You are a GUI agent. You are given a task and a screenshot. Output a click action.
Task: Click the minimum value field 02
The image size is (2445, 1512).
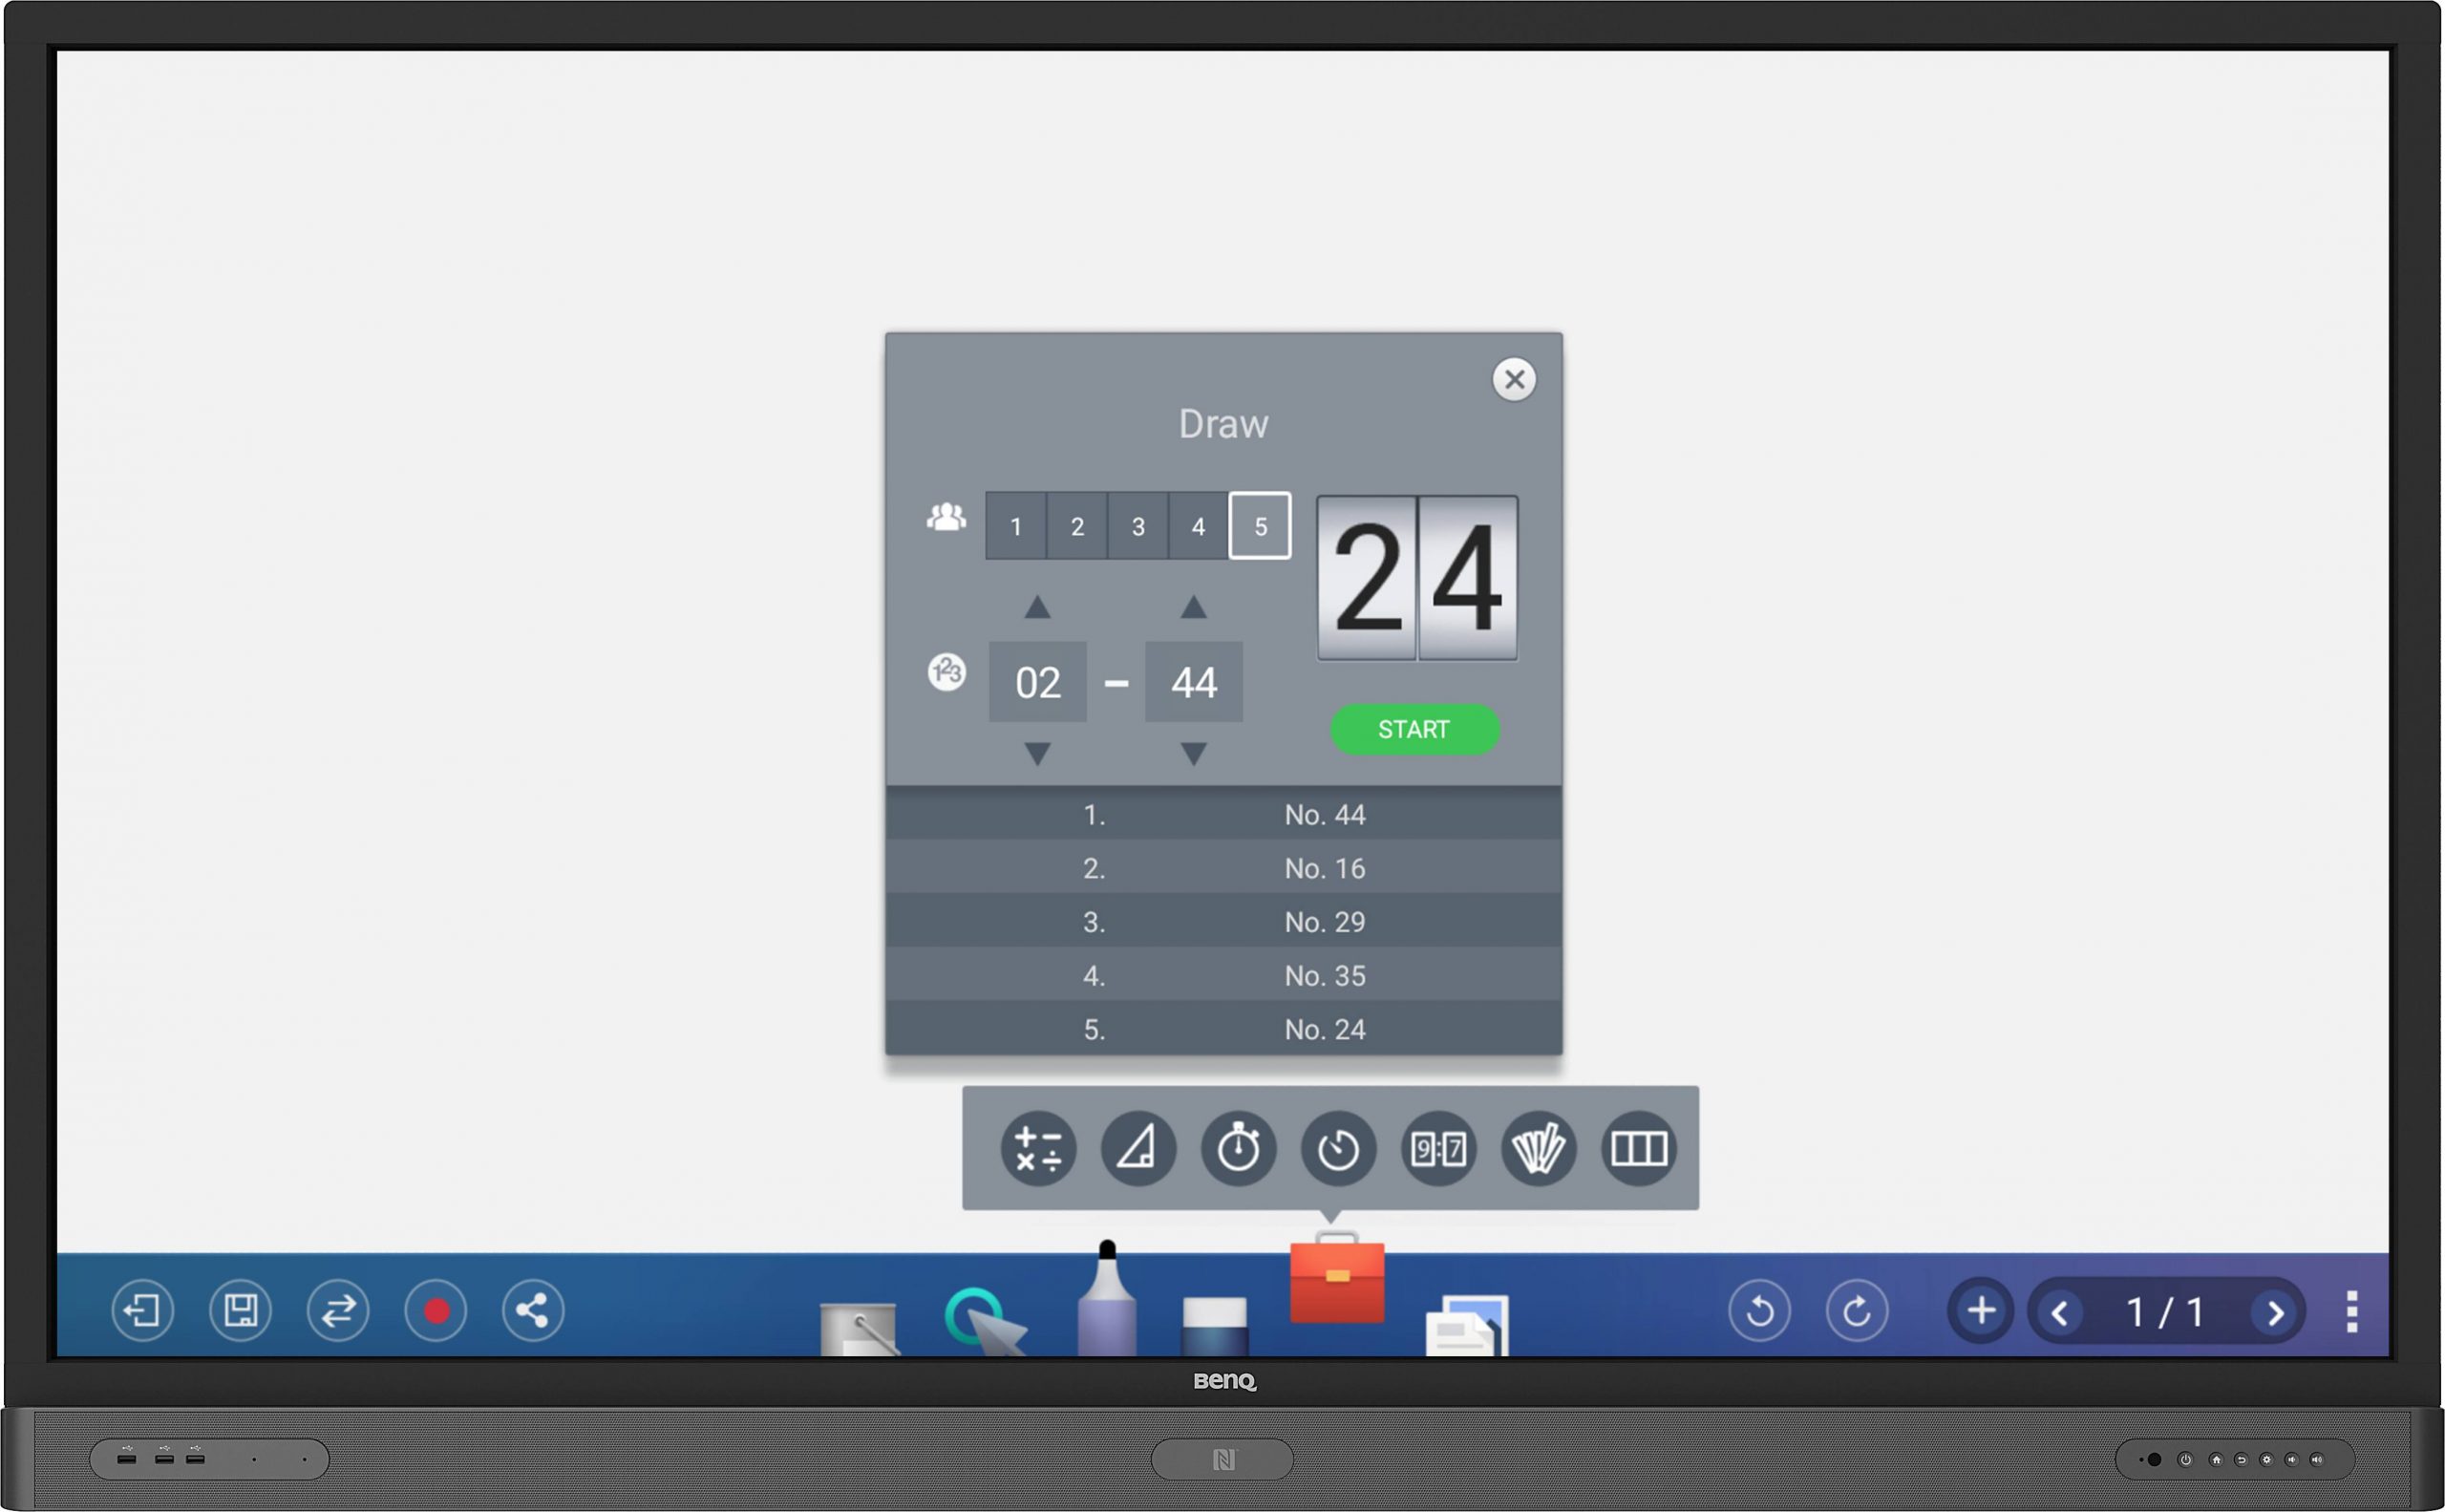(1038, 682)
